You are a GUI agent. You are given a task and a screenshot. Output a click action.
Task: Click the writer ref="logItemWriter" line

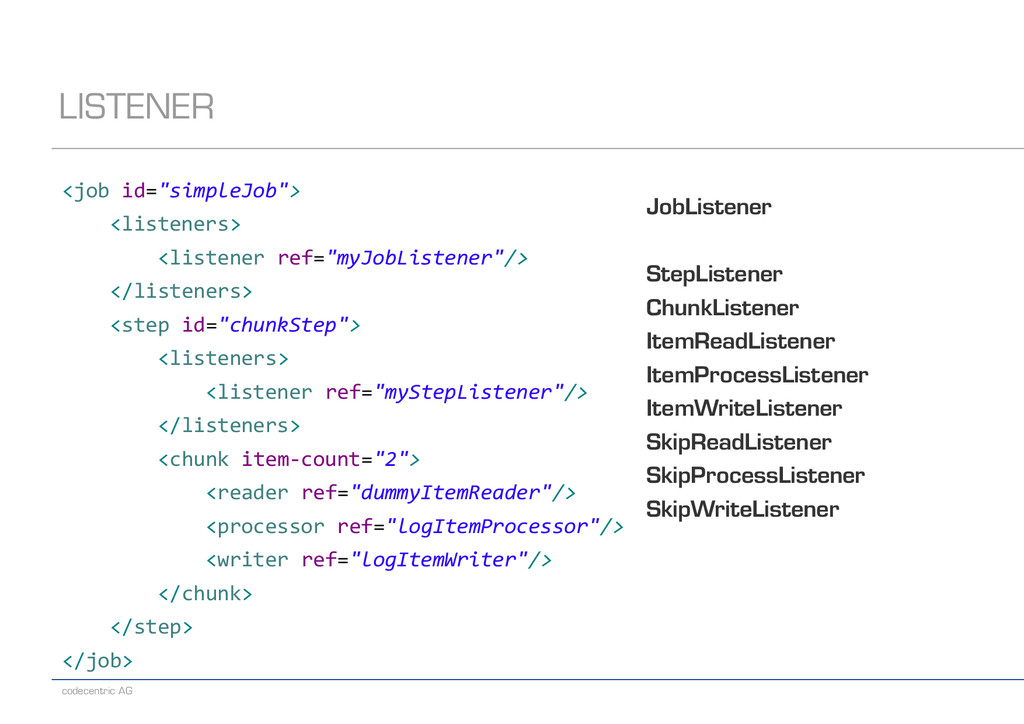point(379,559)
